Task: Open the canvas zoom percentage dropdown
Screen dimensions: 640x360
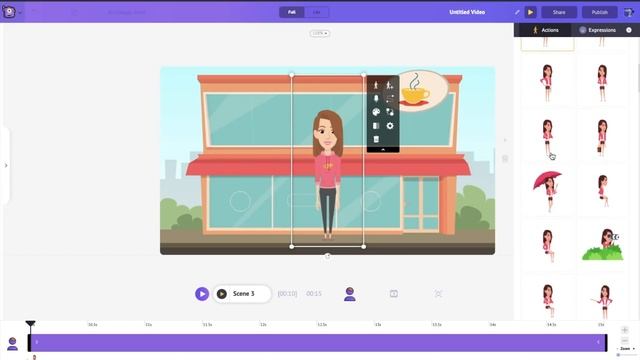Action: 320,33
